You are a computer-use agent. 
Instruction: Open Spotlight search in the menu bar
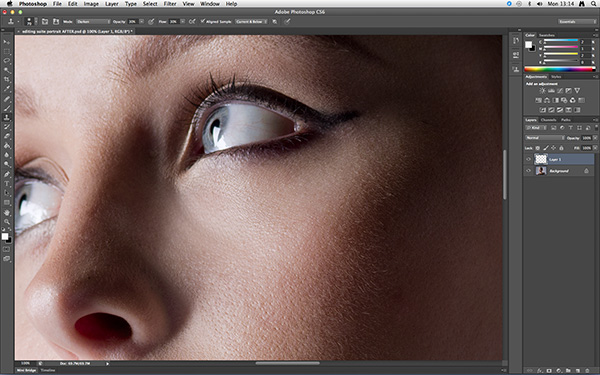[x=593, y=4]
